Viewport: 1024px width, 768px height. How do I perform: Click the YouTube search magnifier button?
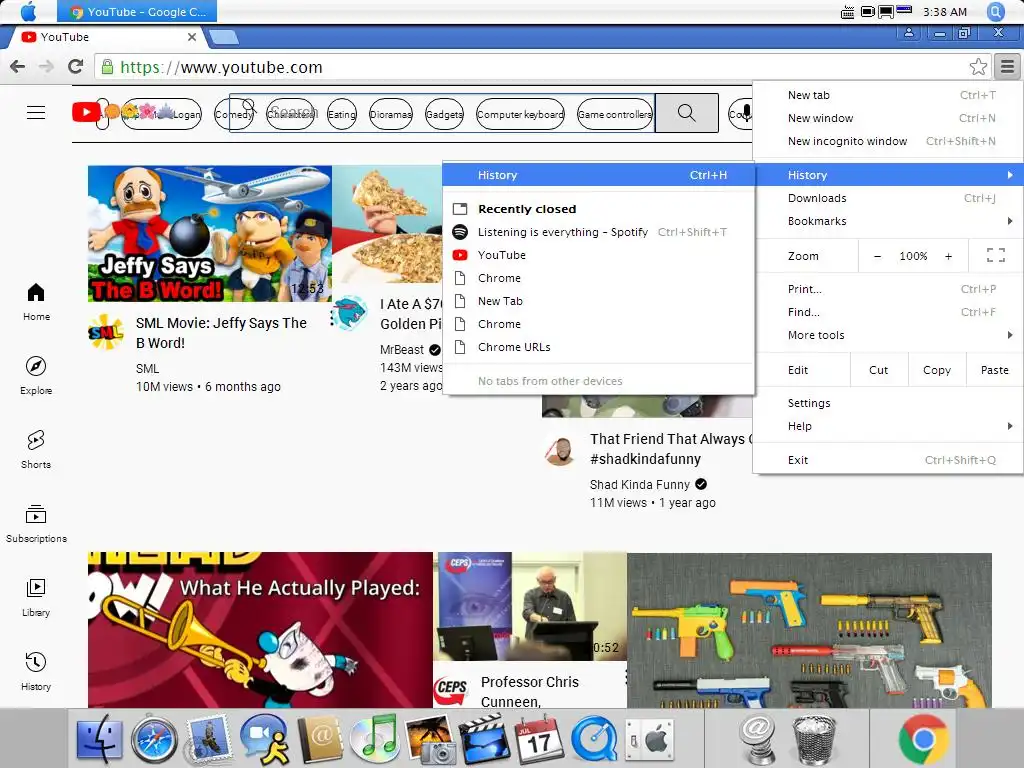pos(686,113)
